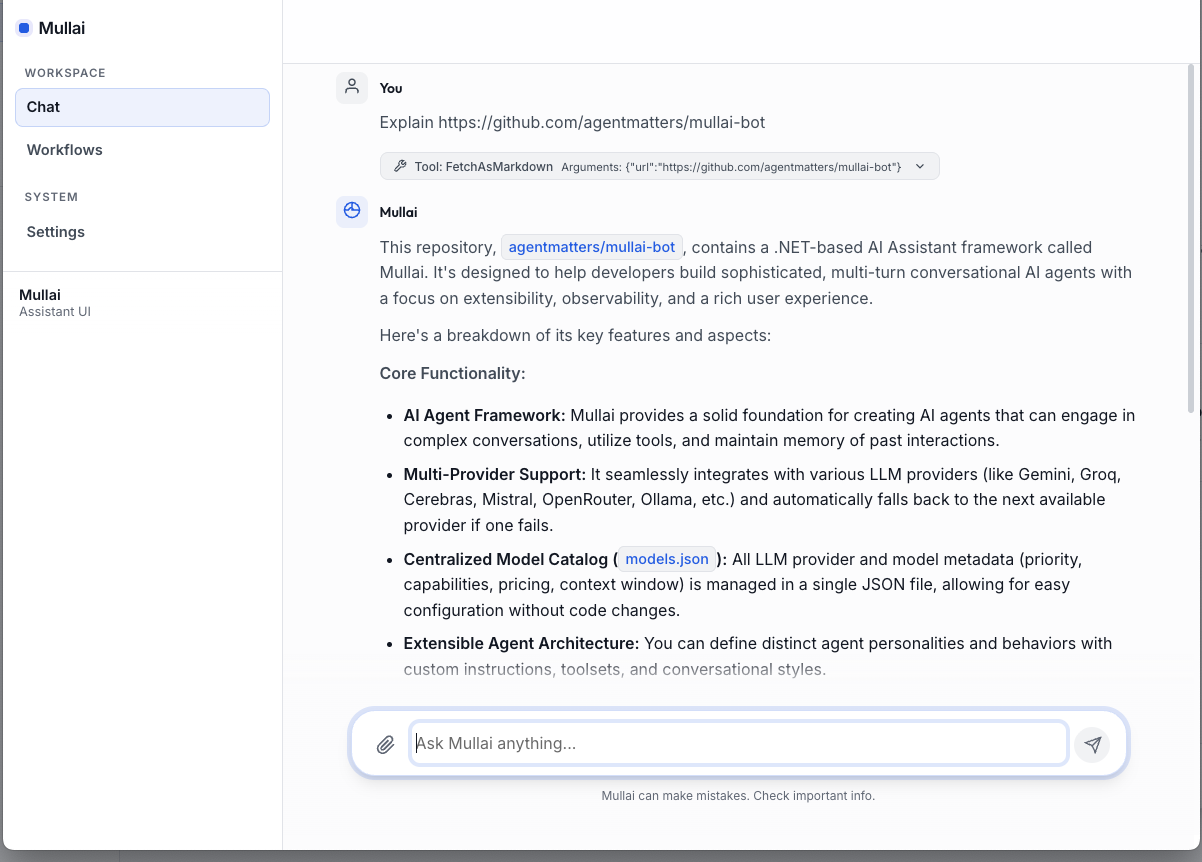Click the SYSTEM section heading
Image resolution: width=1202 pixels, height=862 pixels.
pos(51,197)
